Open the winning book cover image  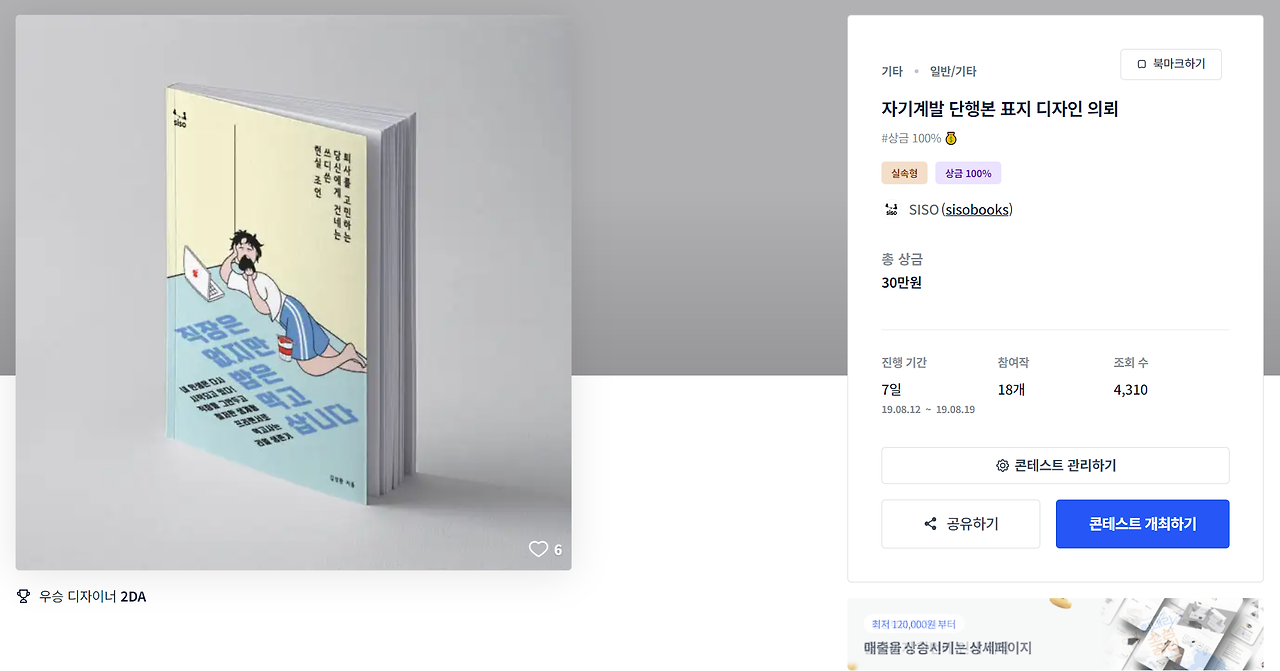(293, 292)
